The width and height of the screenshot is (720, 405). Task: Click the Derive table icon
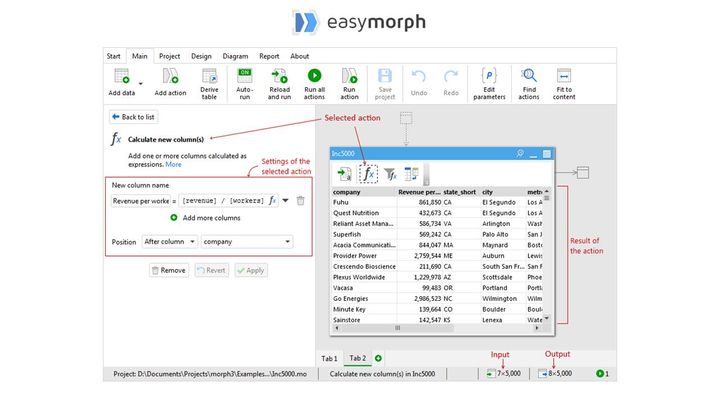[x=209, y=76]
